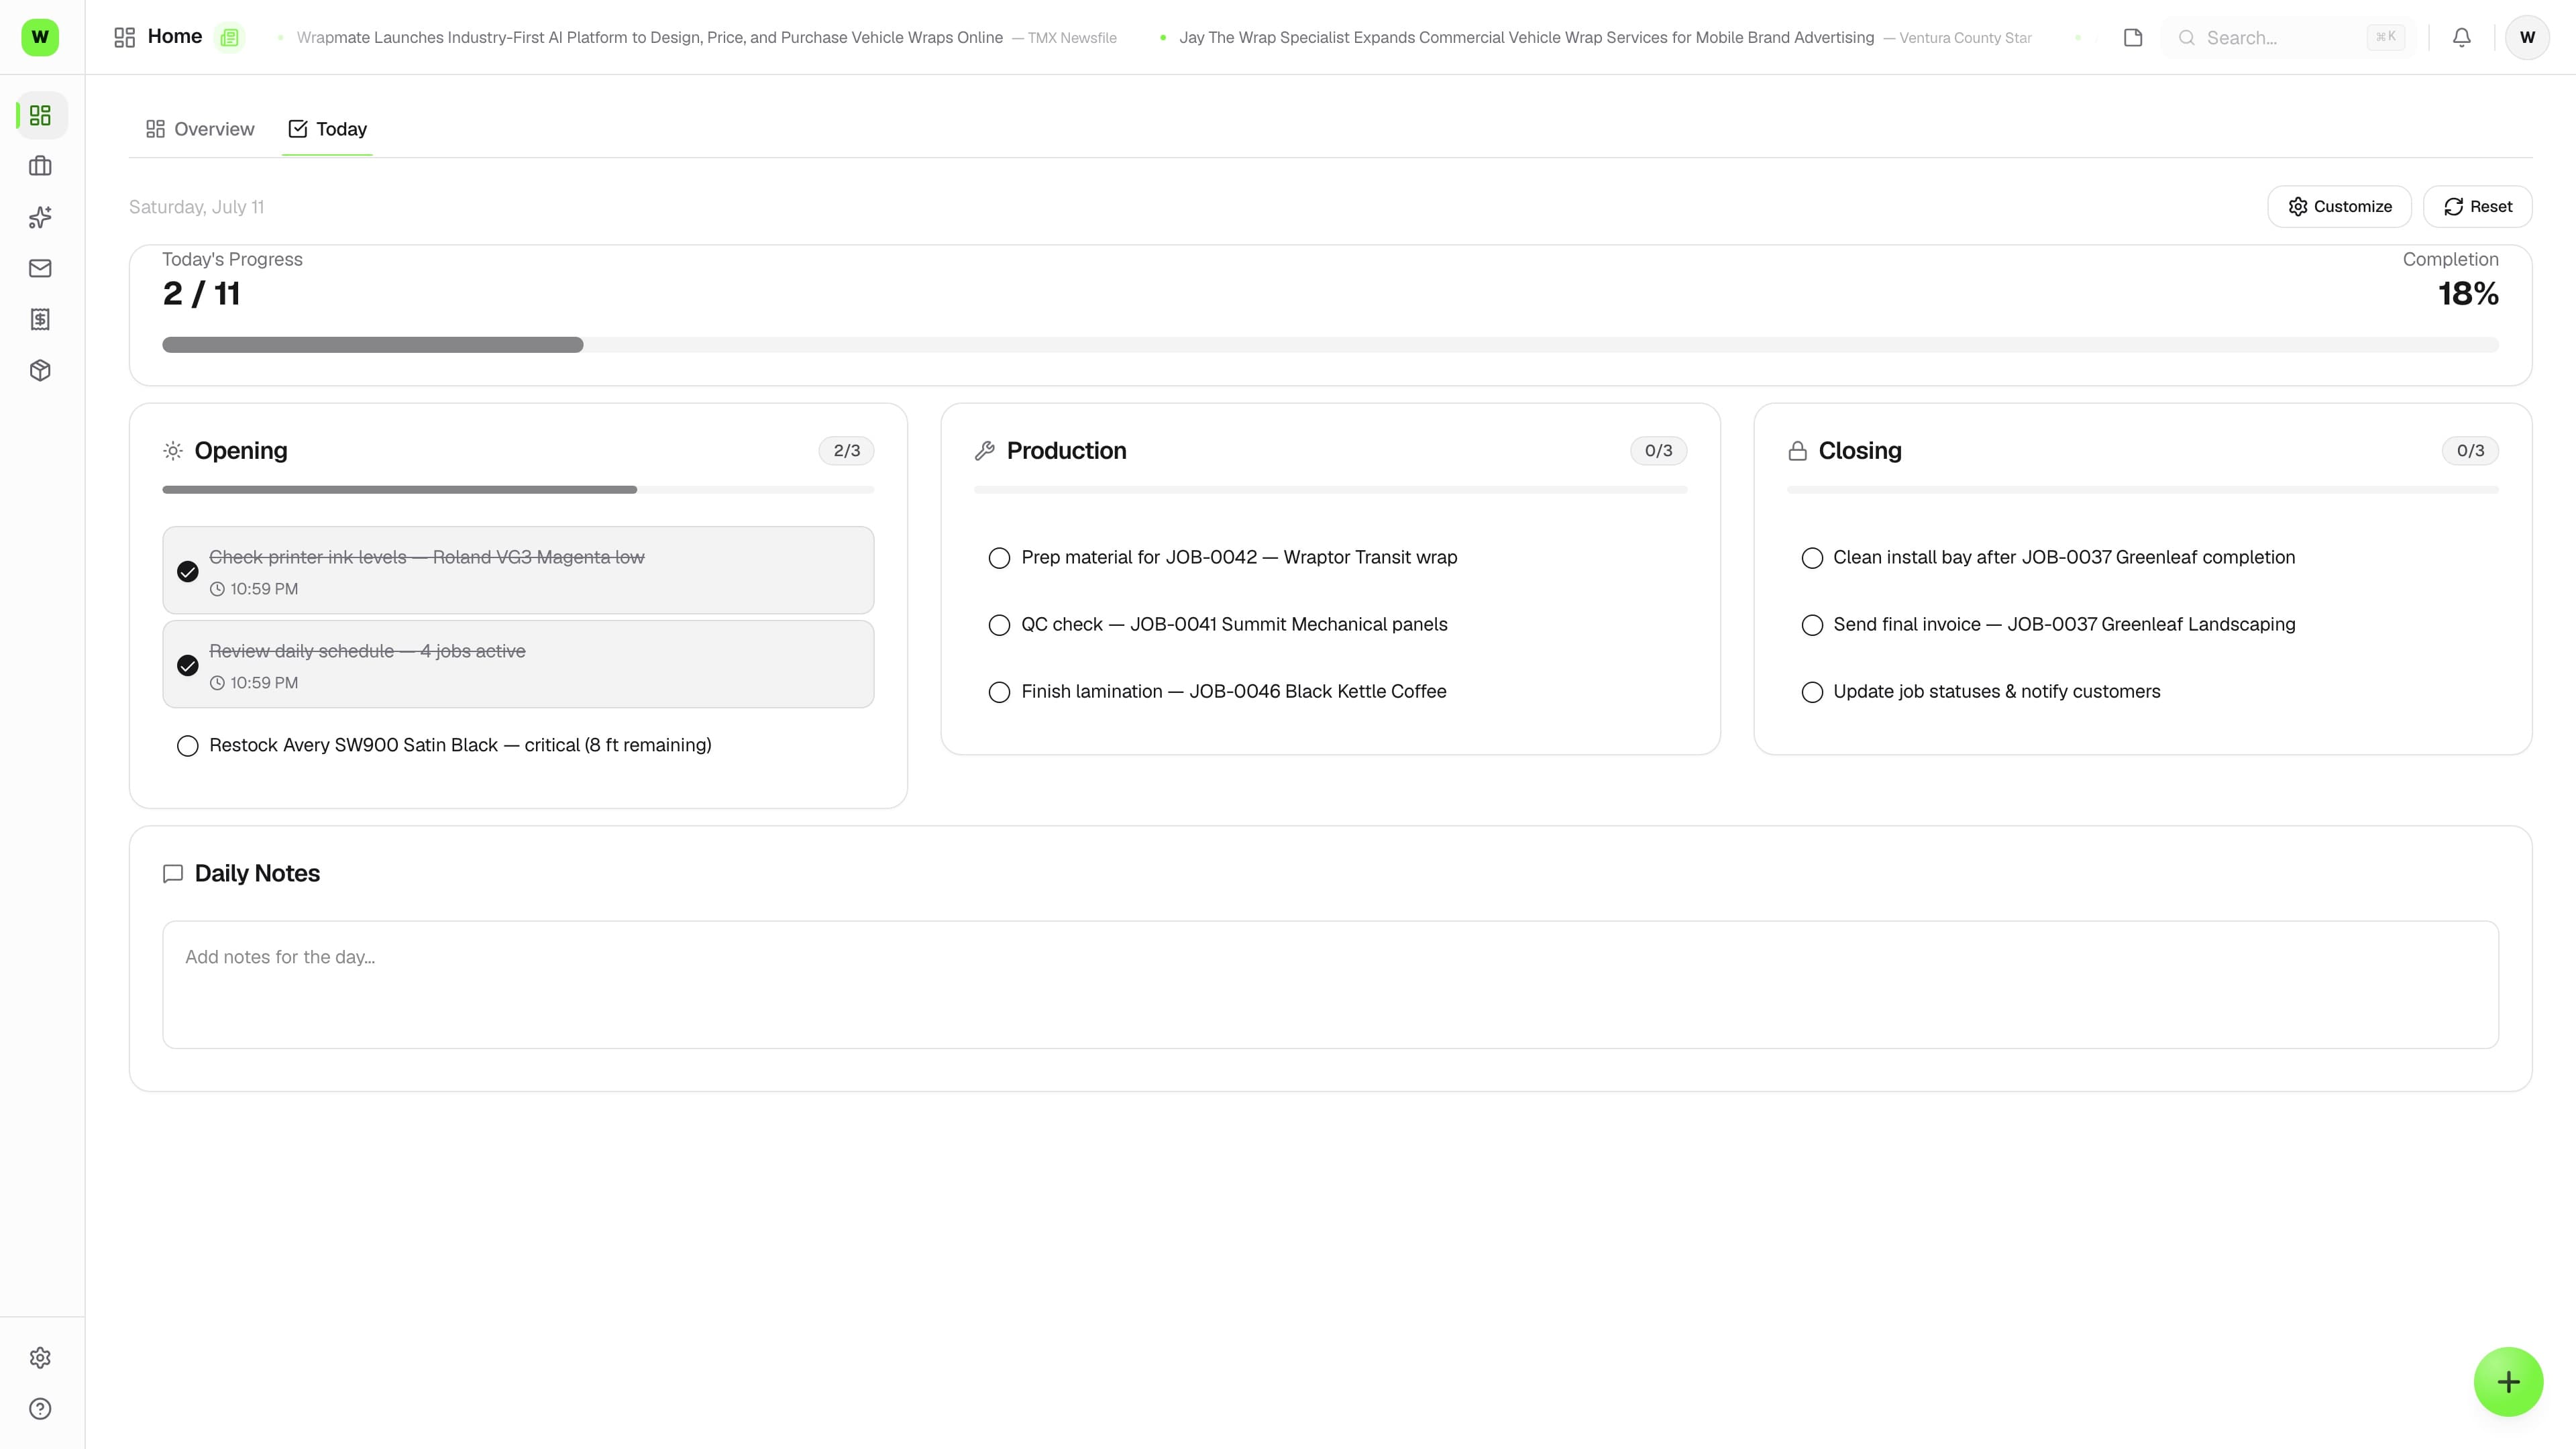Click the 2 / 11 progress count
The height and width of the screenshot is (1449, 2576).
[201, 294]
